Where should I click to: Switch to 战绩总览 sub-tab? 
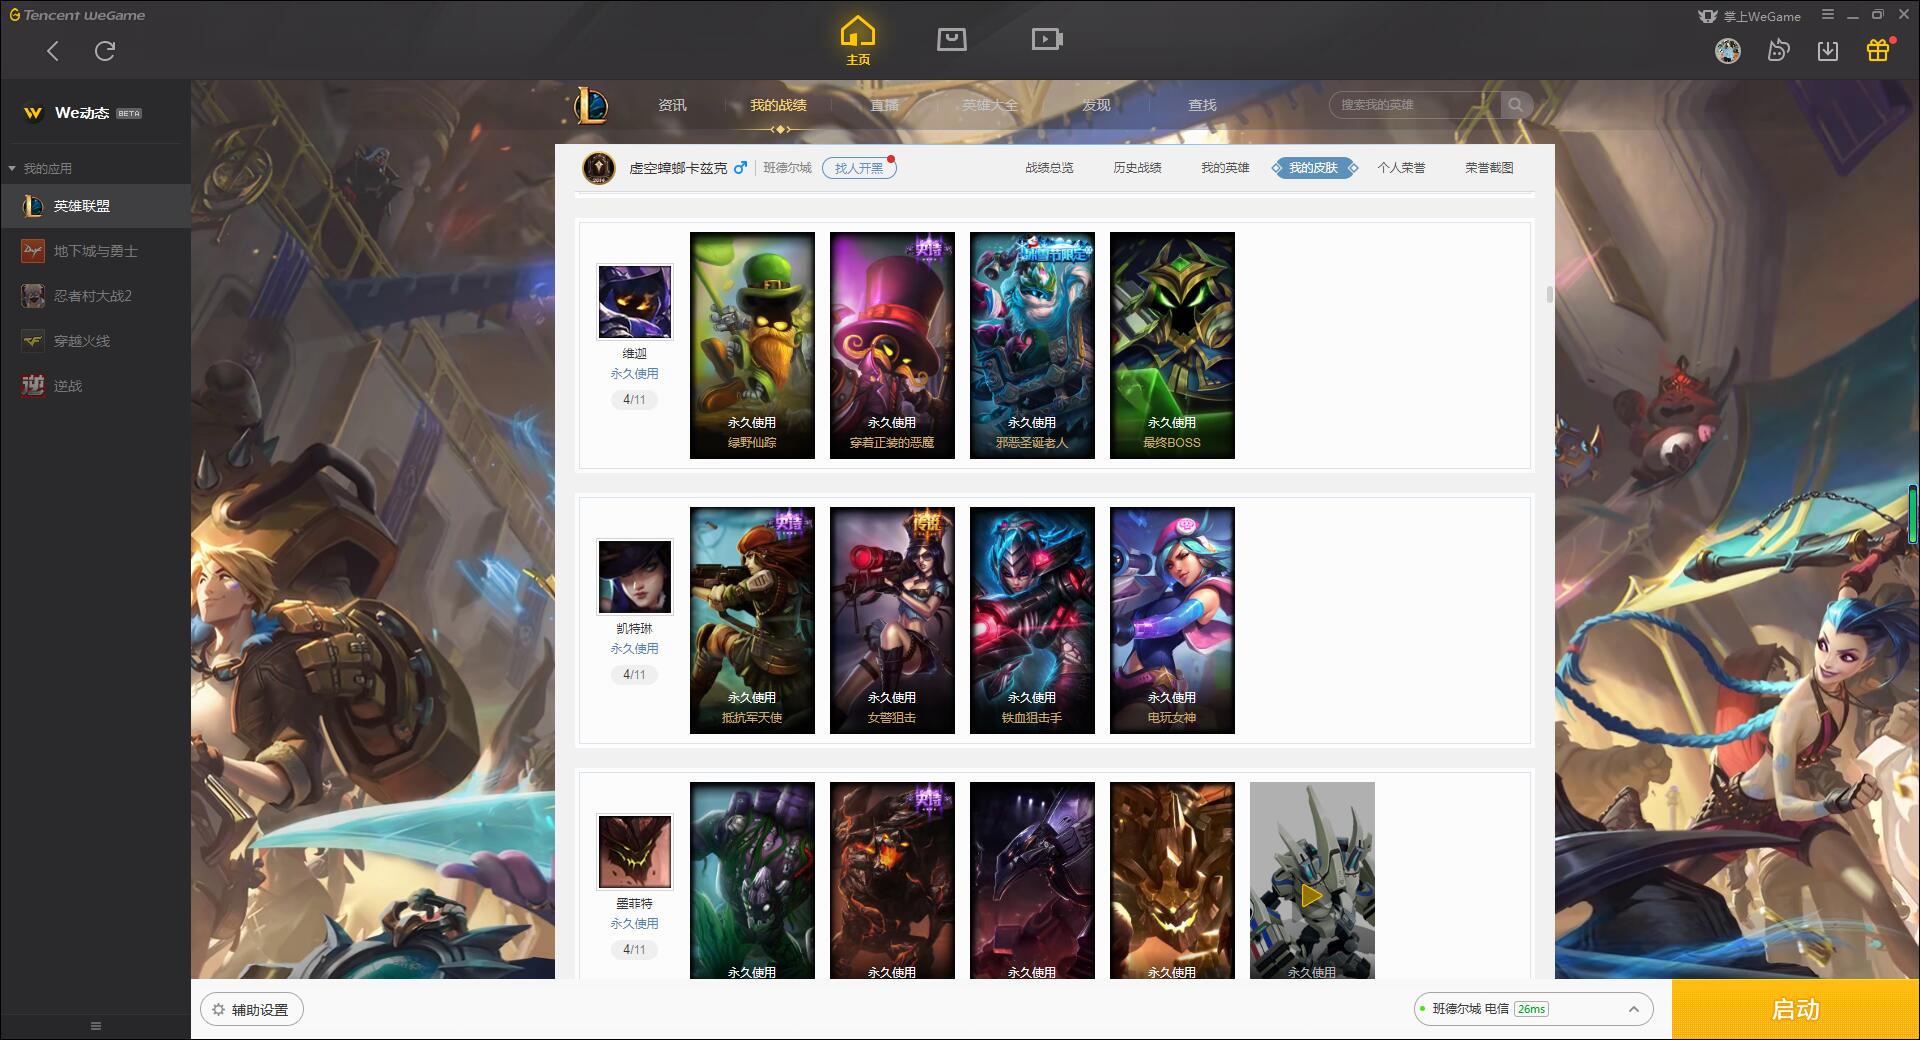pyautogui.click(x=1049, y=168)
